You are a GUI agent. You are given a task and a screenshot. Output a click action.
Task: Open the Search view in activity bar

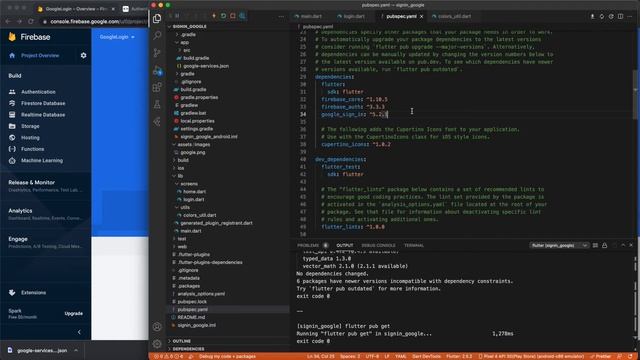157,36
